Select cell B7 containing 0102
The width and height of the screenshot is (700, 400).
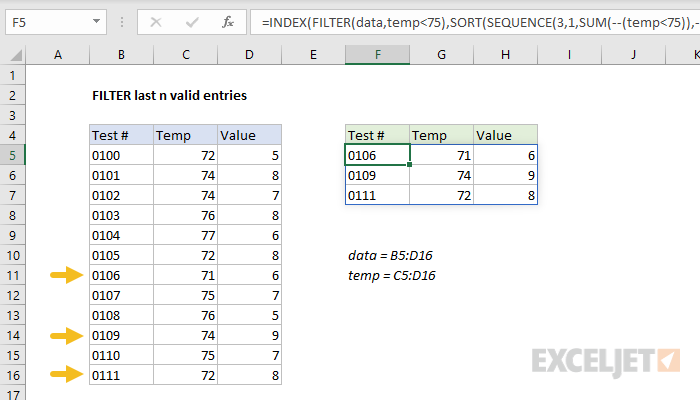tap(121, 196)
